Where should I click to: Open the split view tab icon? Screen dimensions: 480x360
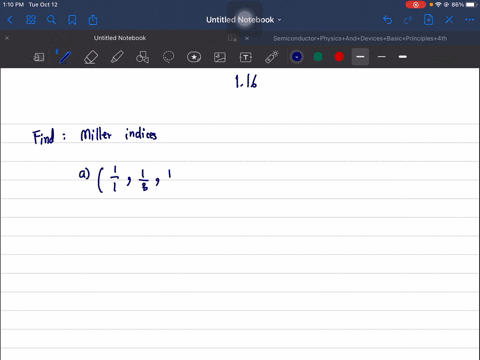tap(232, 38)
